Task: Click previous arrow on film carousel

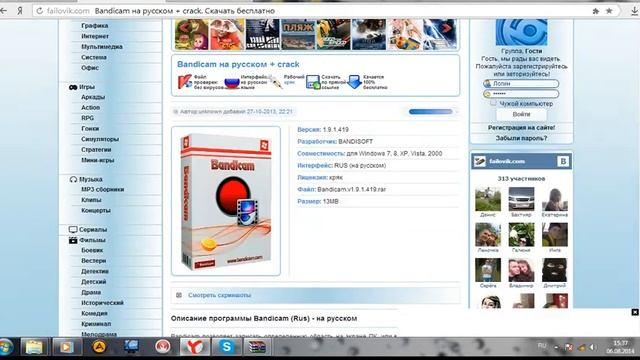Action: 184,28
